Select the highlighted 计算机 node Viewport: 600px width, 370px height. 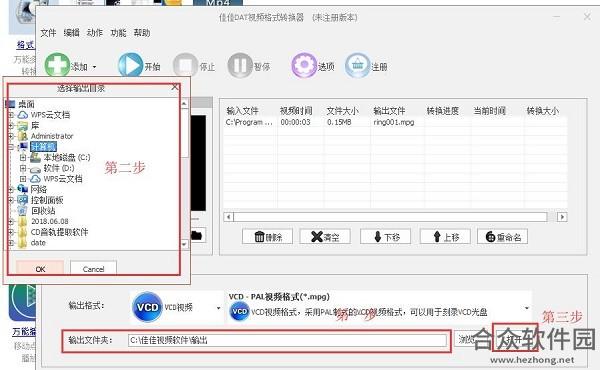pos(43,147)
